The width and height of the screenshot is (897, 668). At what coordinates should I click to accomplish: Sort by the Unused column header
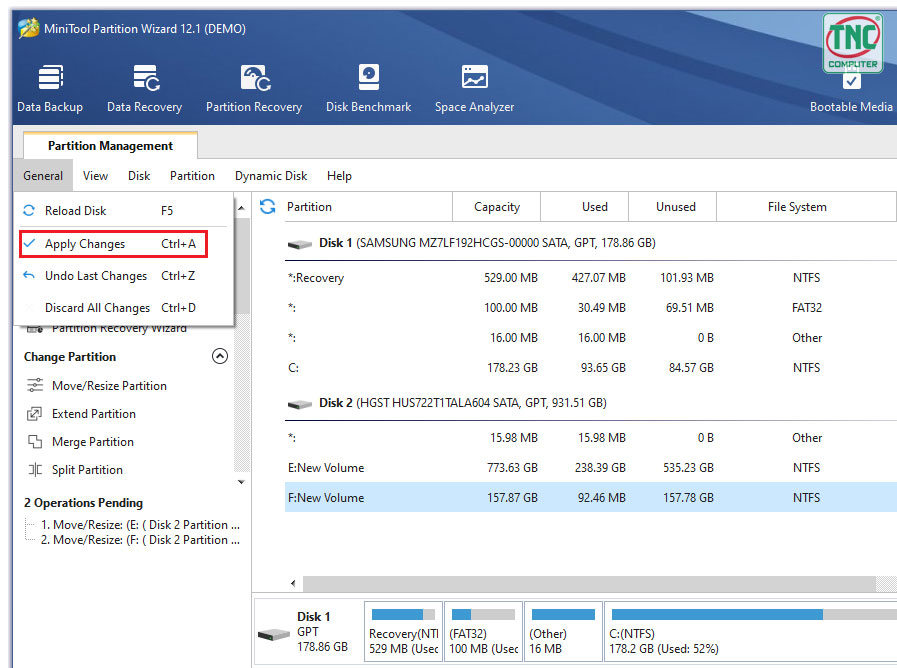point(673,206)
